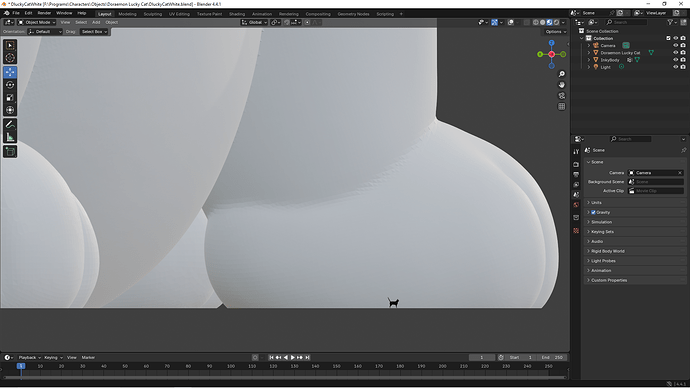Open the viewport Add menu

click(x=96, y=22)
